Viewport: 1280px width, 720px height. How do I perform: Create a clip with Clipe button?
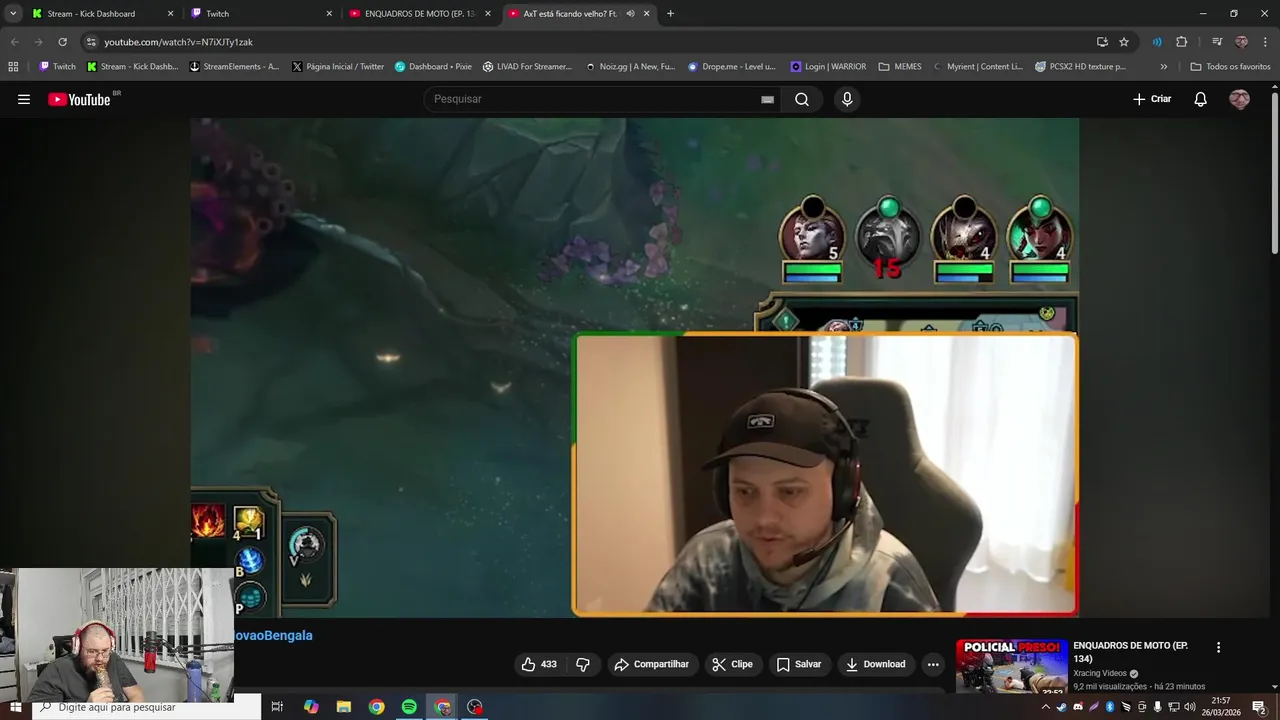click(732, 664)
